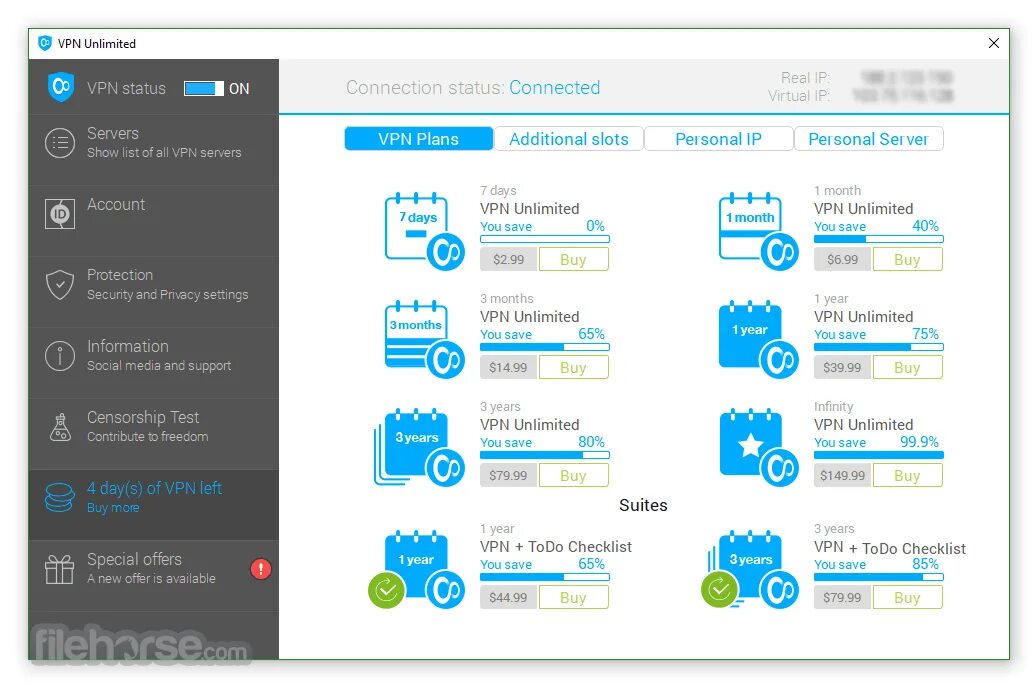Buy the 1 year ToDo Checklist suite
The image size is (1036, 696).
574,598
